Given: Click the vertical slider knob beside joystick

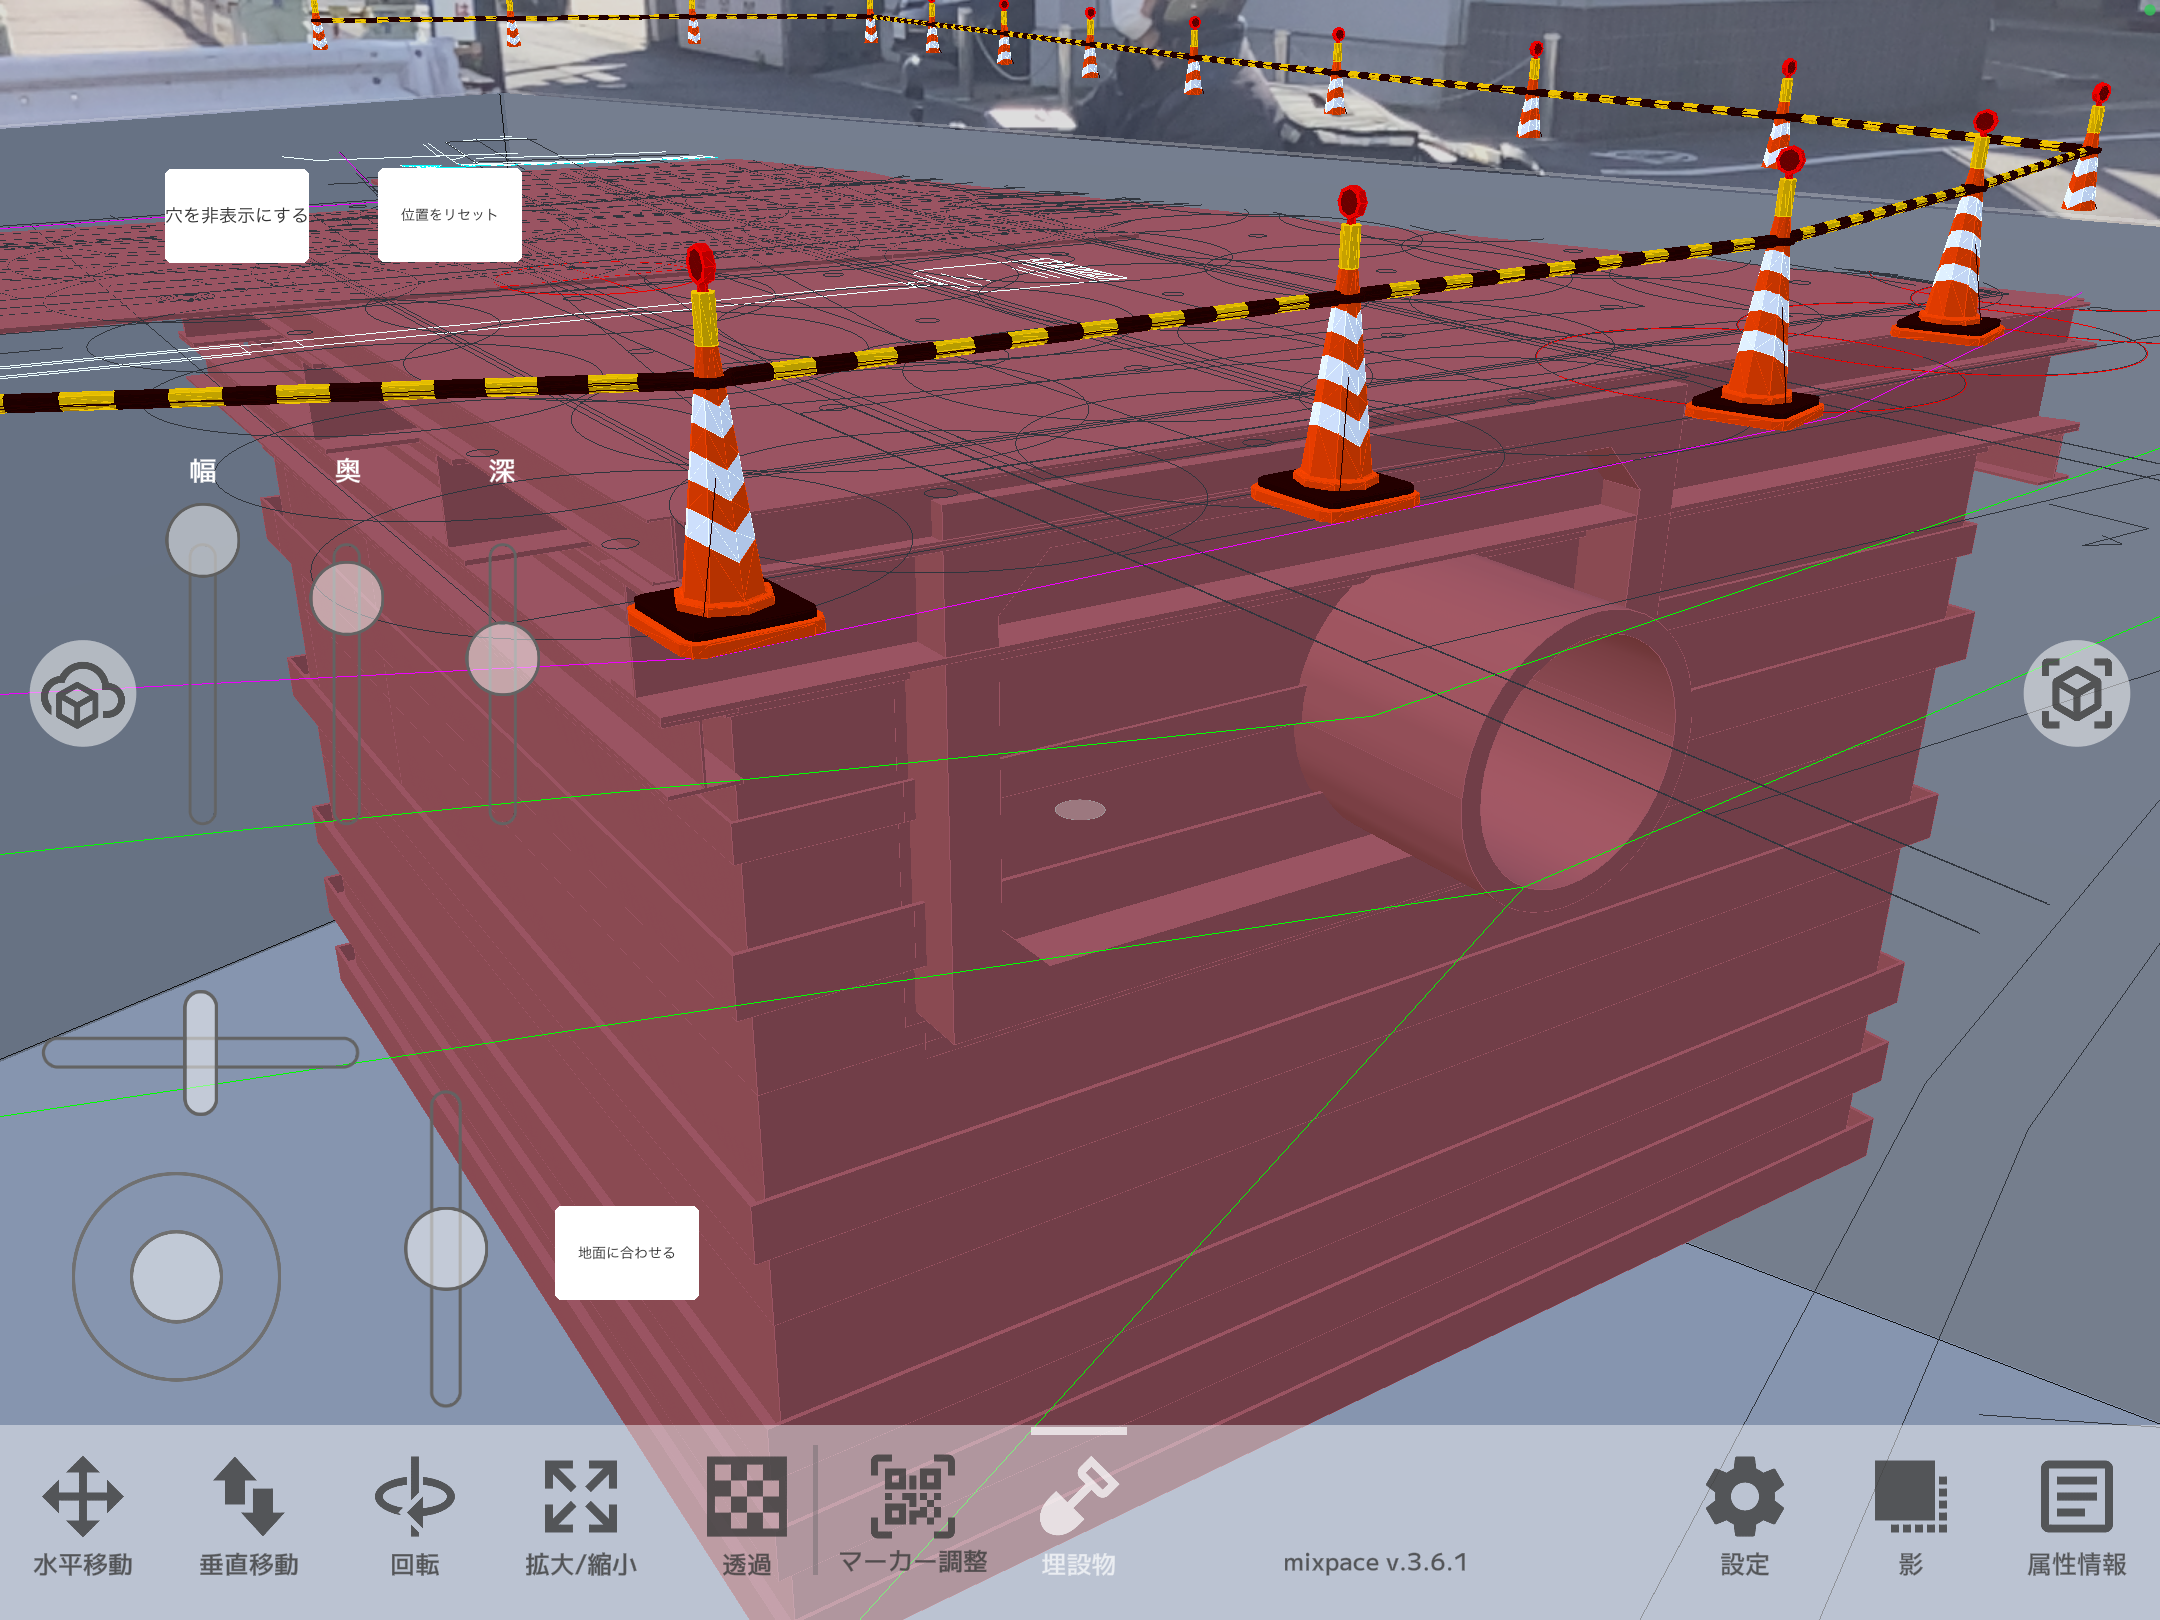Looking at the screenshot, I should pos(446,1249).
